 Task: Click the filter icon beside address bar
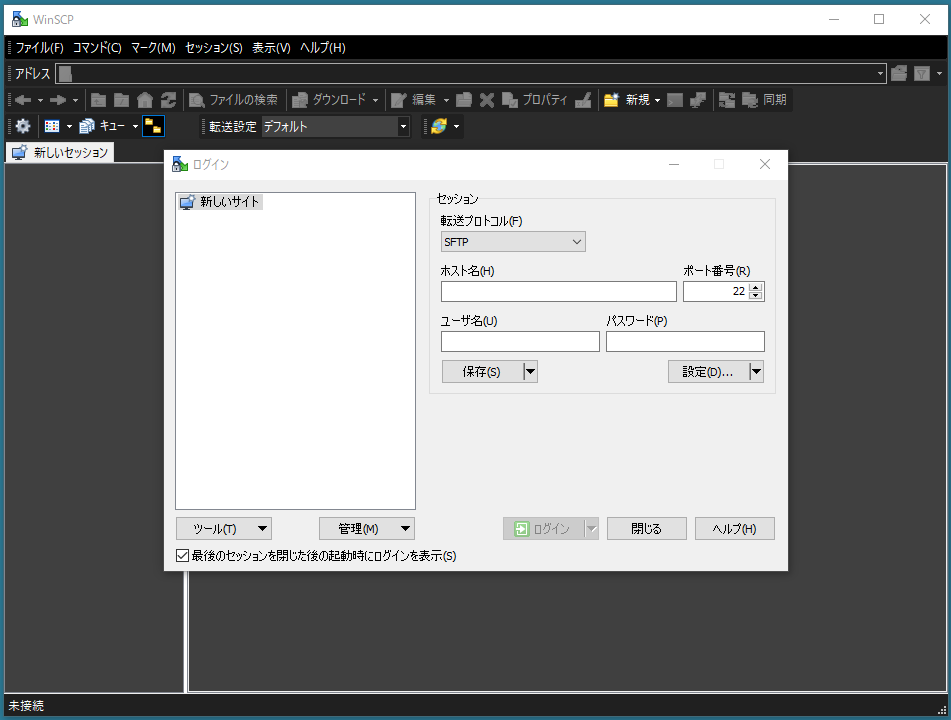click(922, 73)
